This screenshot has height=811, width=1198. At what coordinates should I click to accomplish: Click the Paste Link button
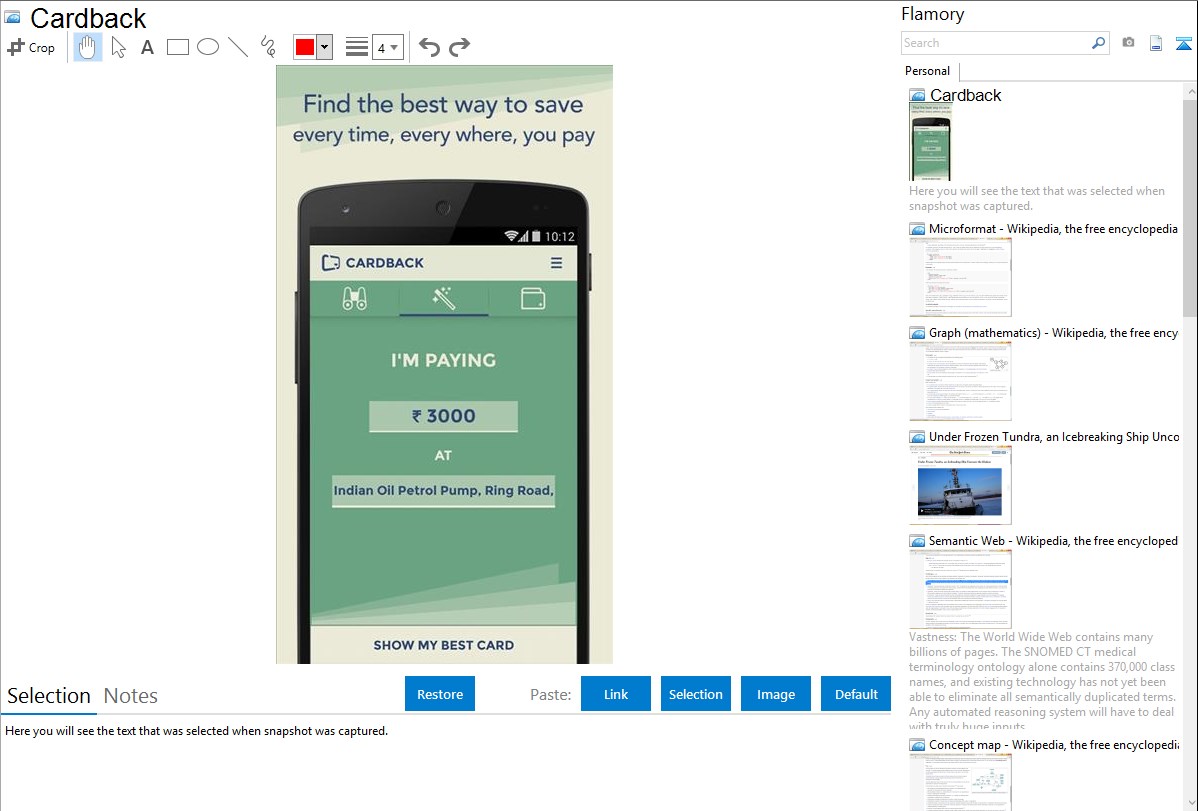(616, 694)
